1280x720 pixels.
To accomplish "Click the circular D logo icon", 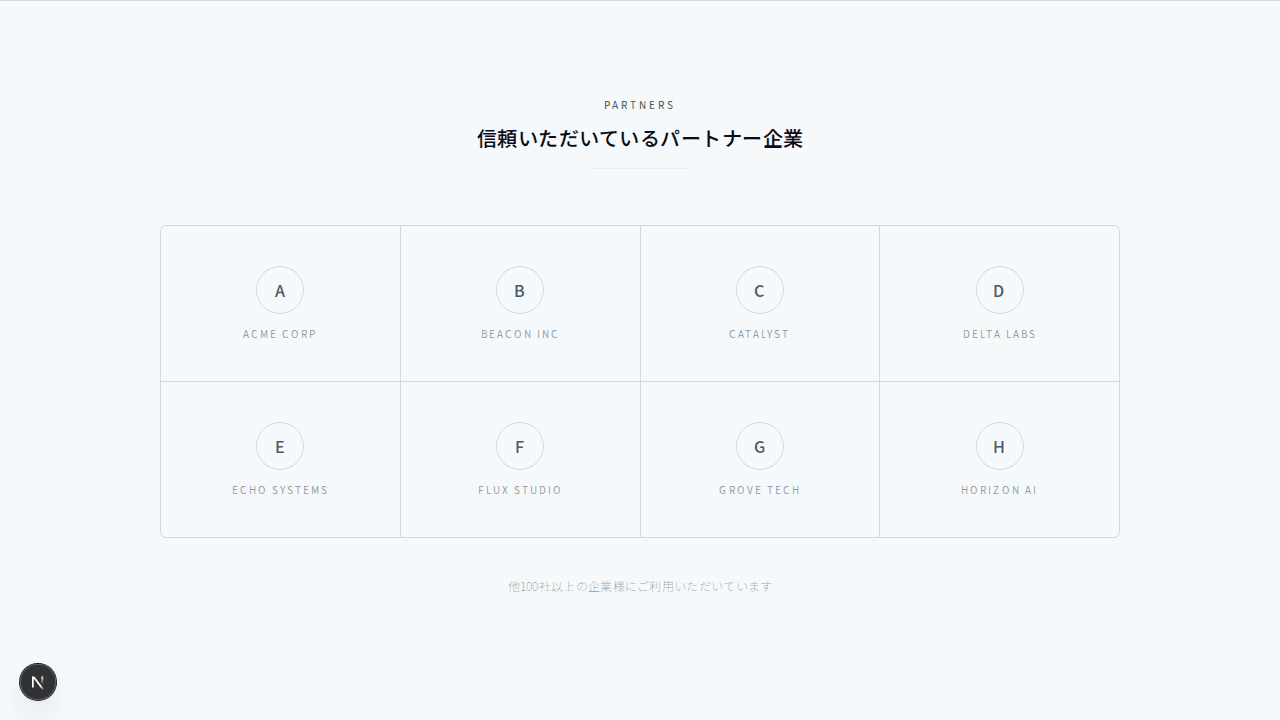I will [1000, 290].
